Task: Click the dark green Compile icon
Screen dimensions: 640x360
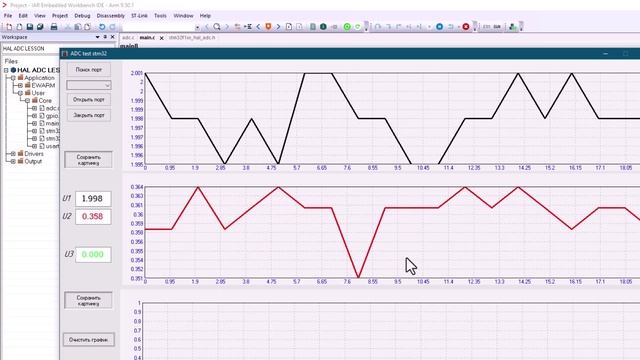Action: [x=323, y=27]
